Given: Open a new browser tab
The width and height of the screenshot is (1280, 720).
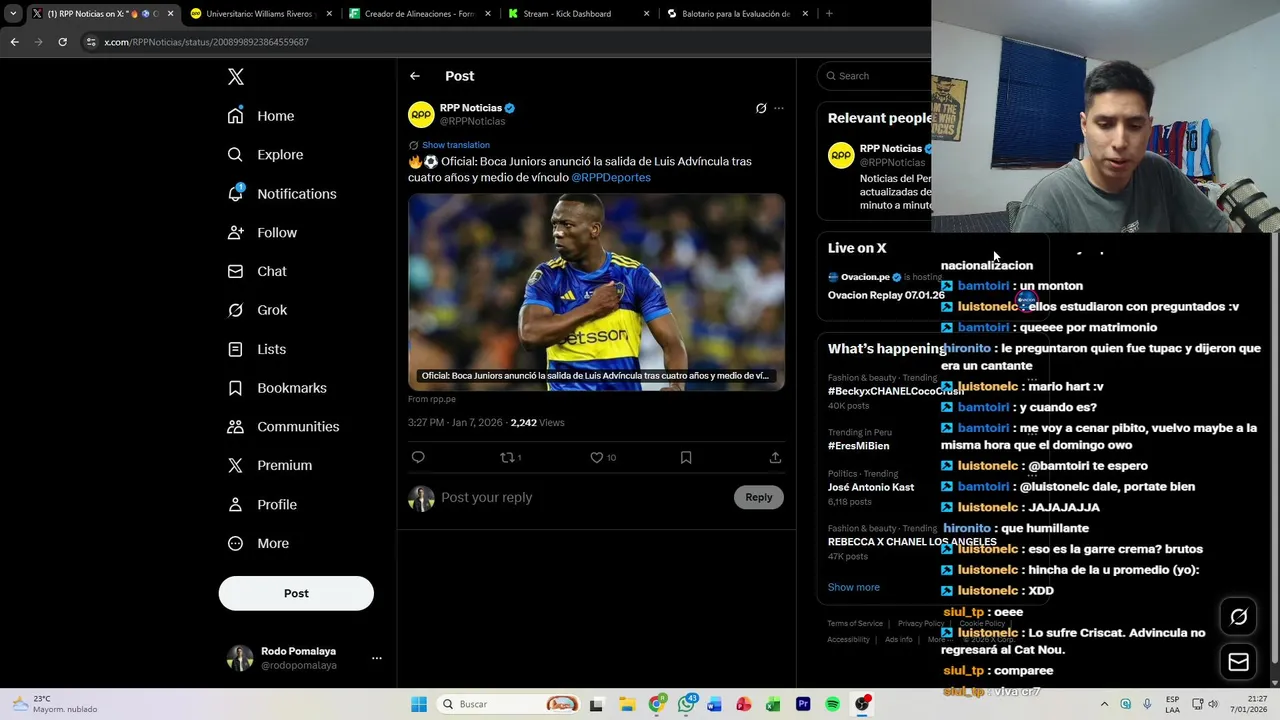Looking at the screenshot, I should [829, 14].
